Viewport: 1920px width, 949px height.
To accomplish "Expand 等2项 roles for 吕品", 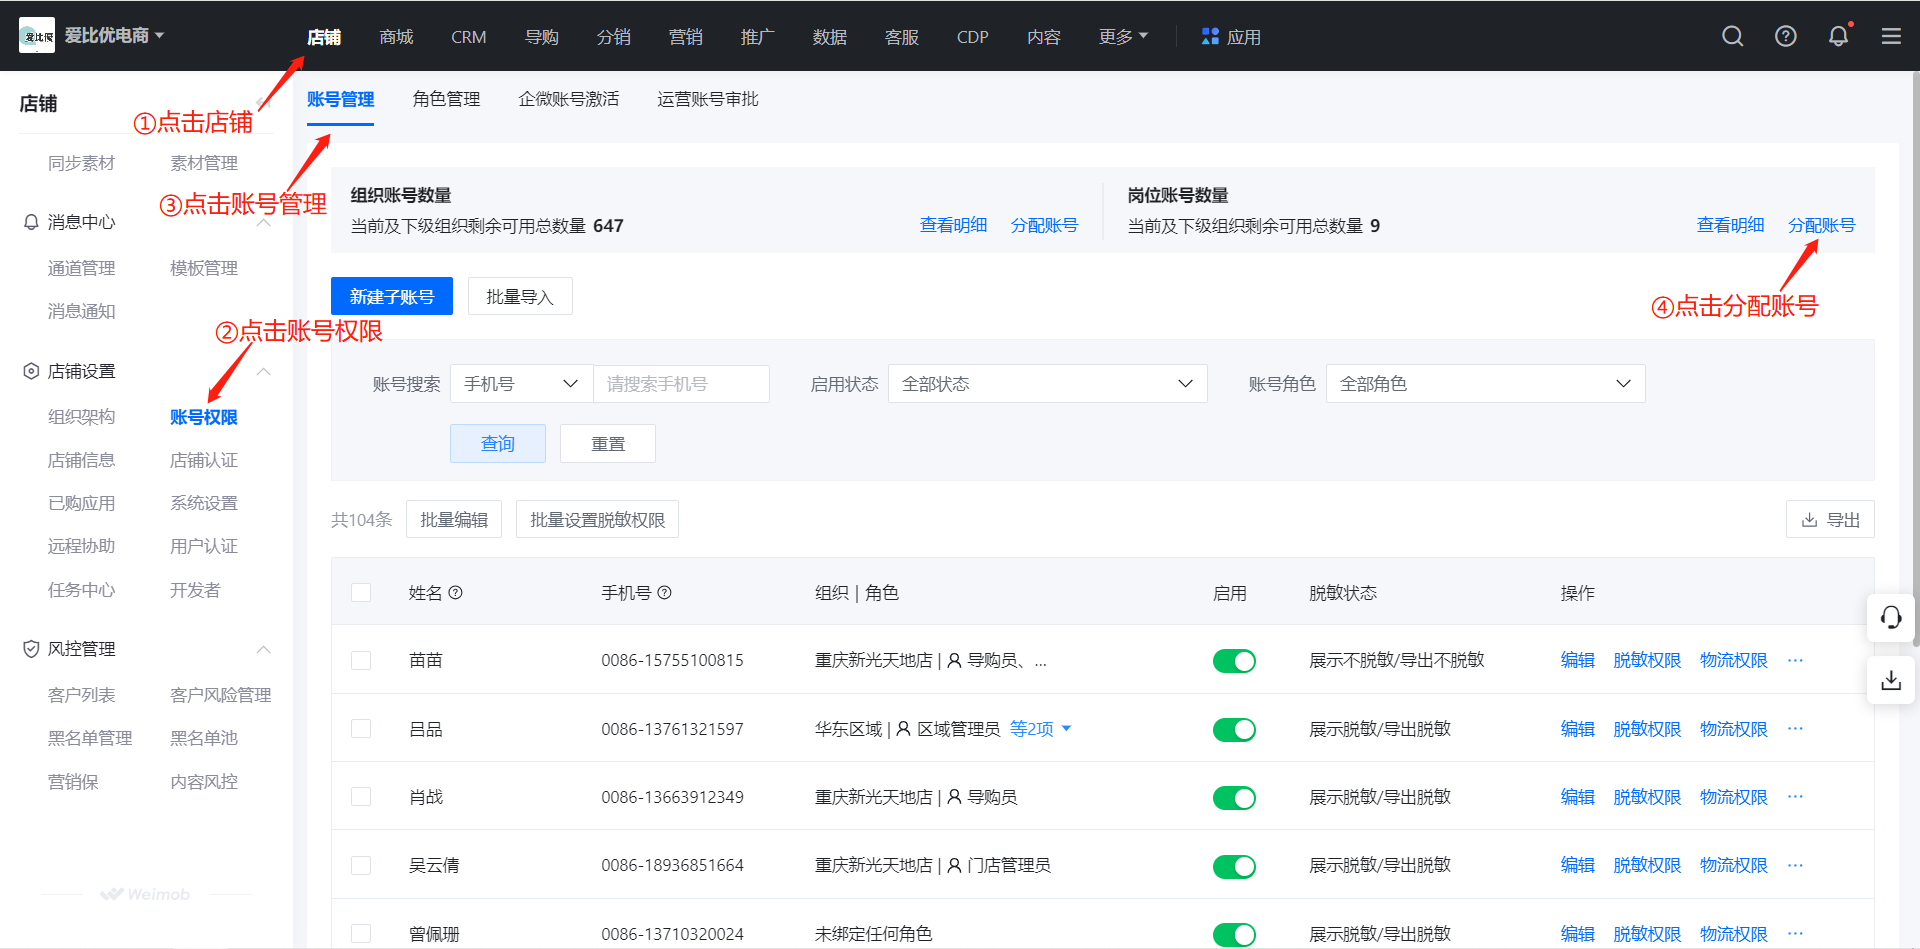I will [1040, 729].
